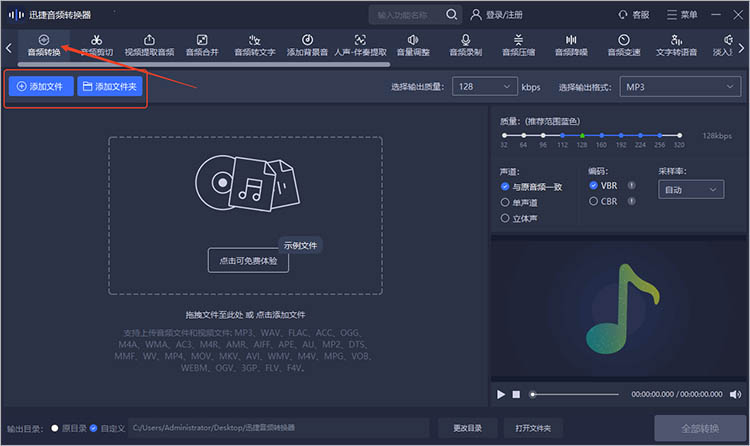Select 与原音频一致 channel option
Image resolution: width=750 pixels, height=446 pixels.
[x=531, y=187]
